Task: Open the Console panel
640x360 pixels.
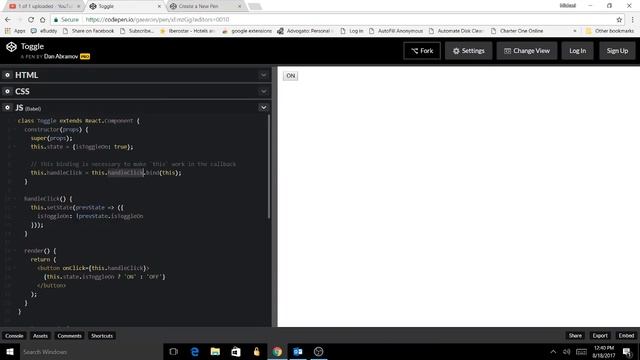Action: [14, 336]
